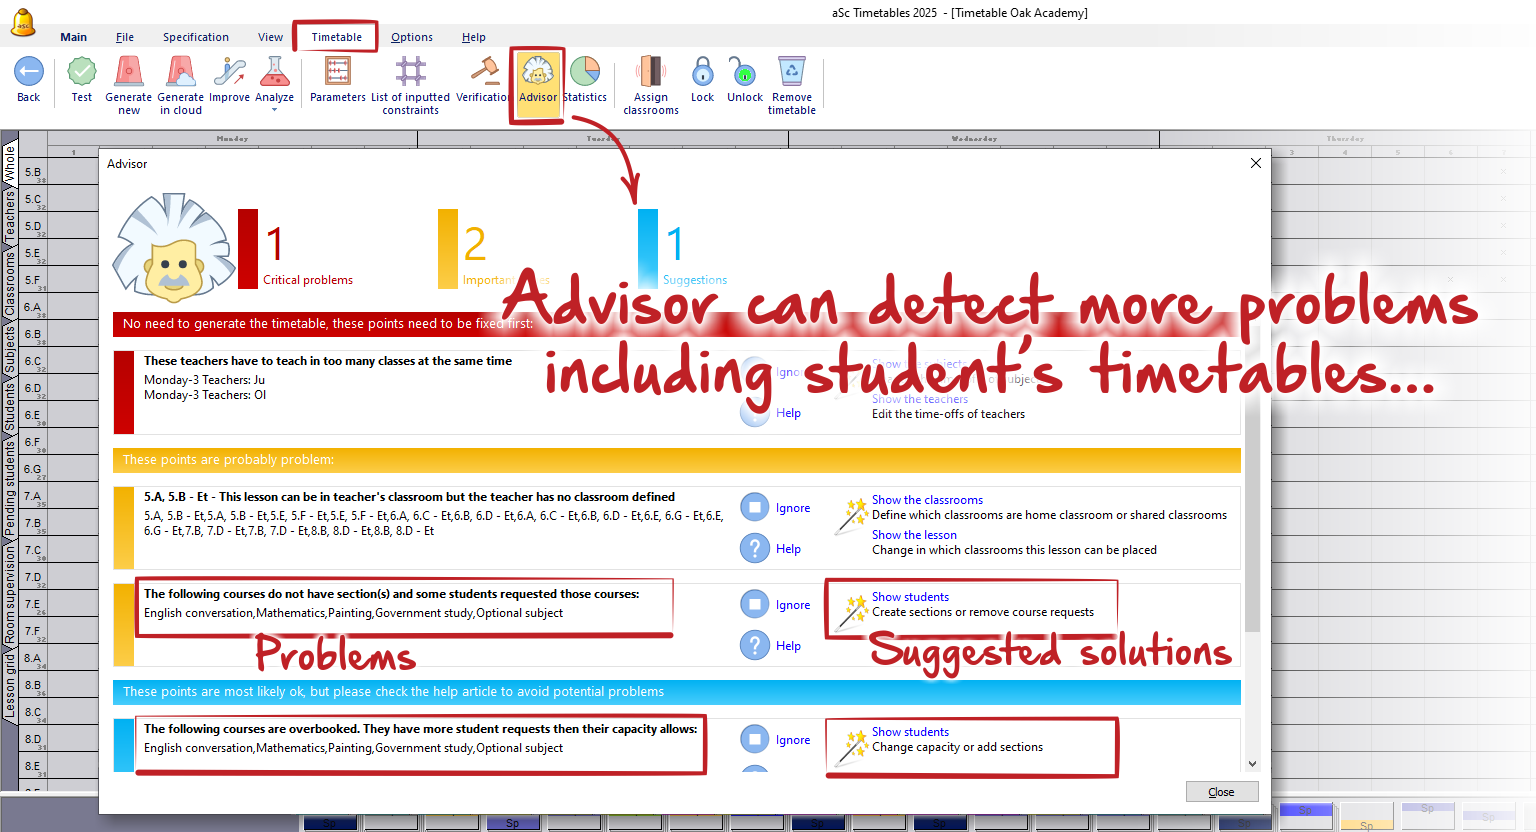Image resolution: width=1536 pixels, height=832 pixels.
Task: Open the Help menu
Action: pos(474,37)
